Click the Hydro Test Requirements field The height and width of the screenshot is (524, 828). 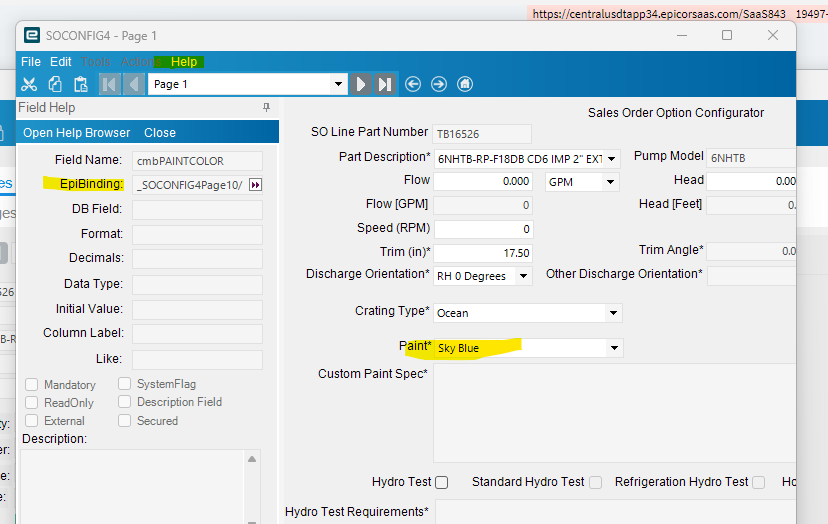coord(616,512)
